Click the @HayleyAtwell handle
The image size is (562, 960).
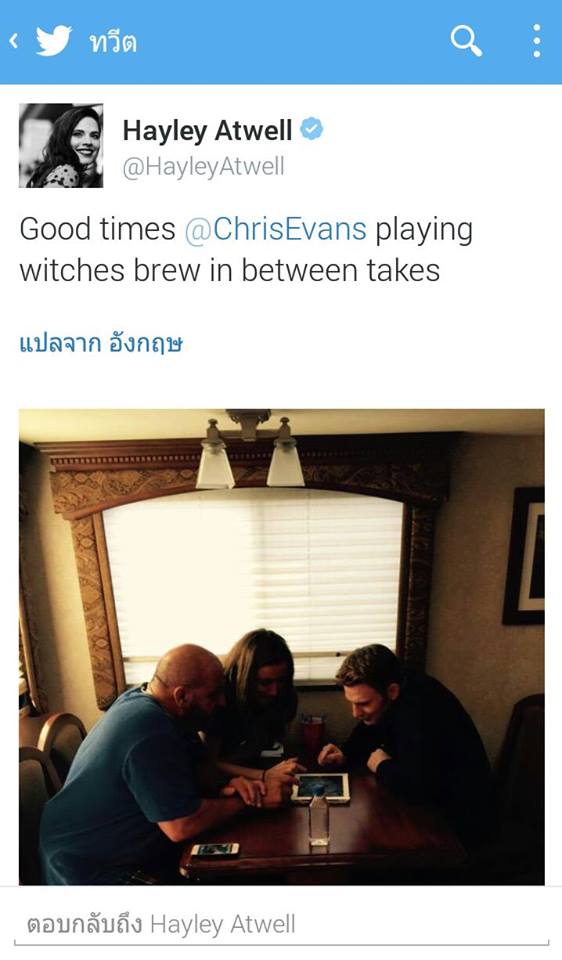click(203, 167)
